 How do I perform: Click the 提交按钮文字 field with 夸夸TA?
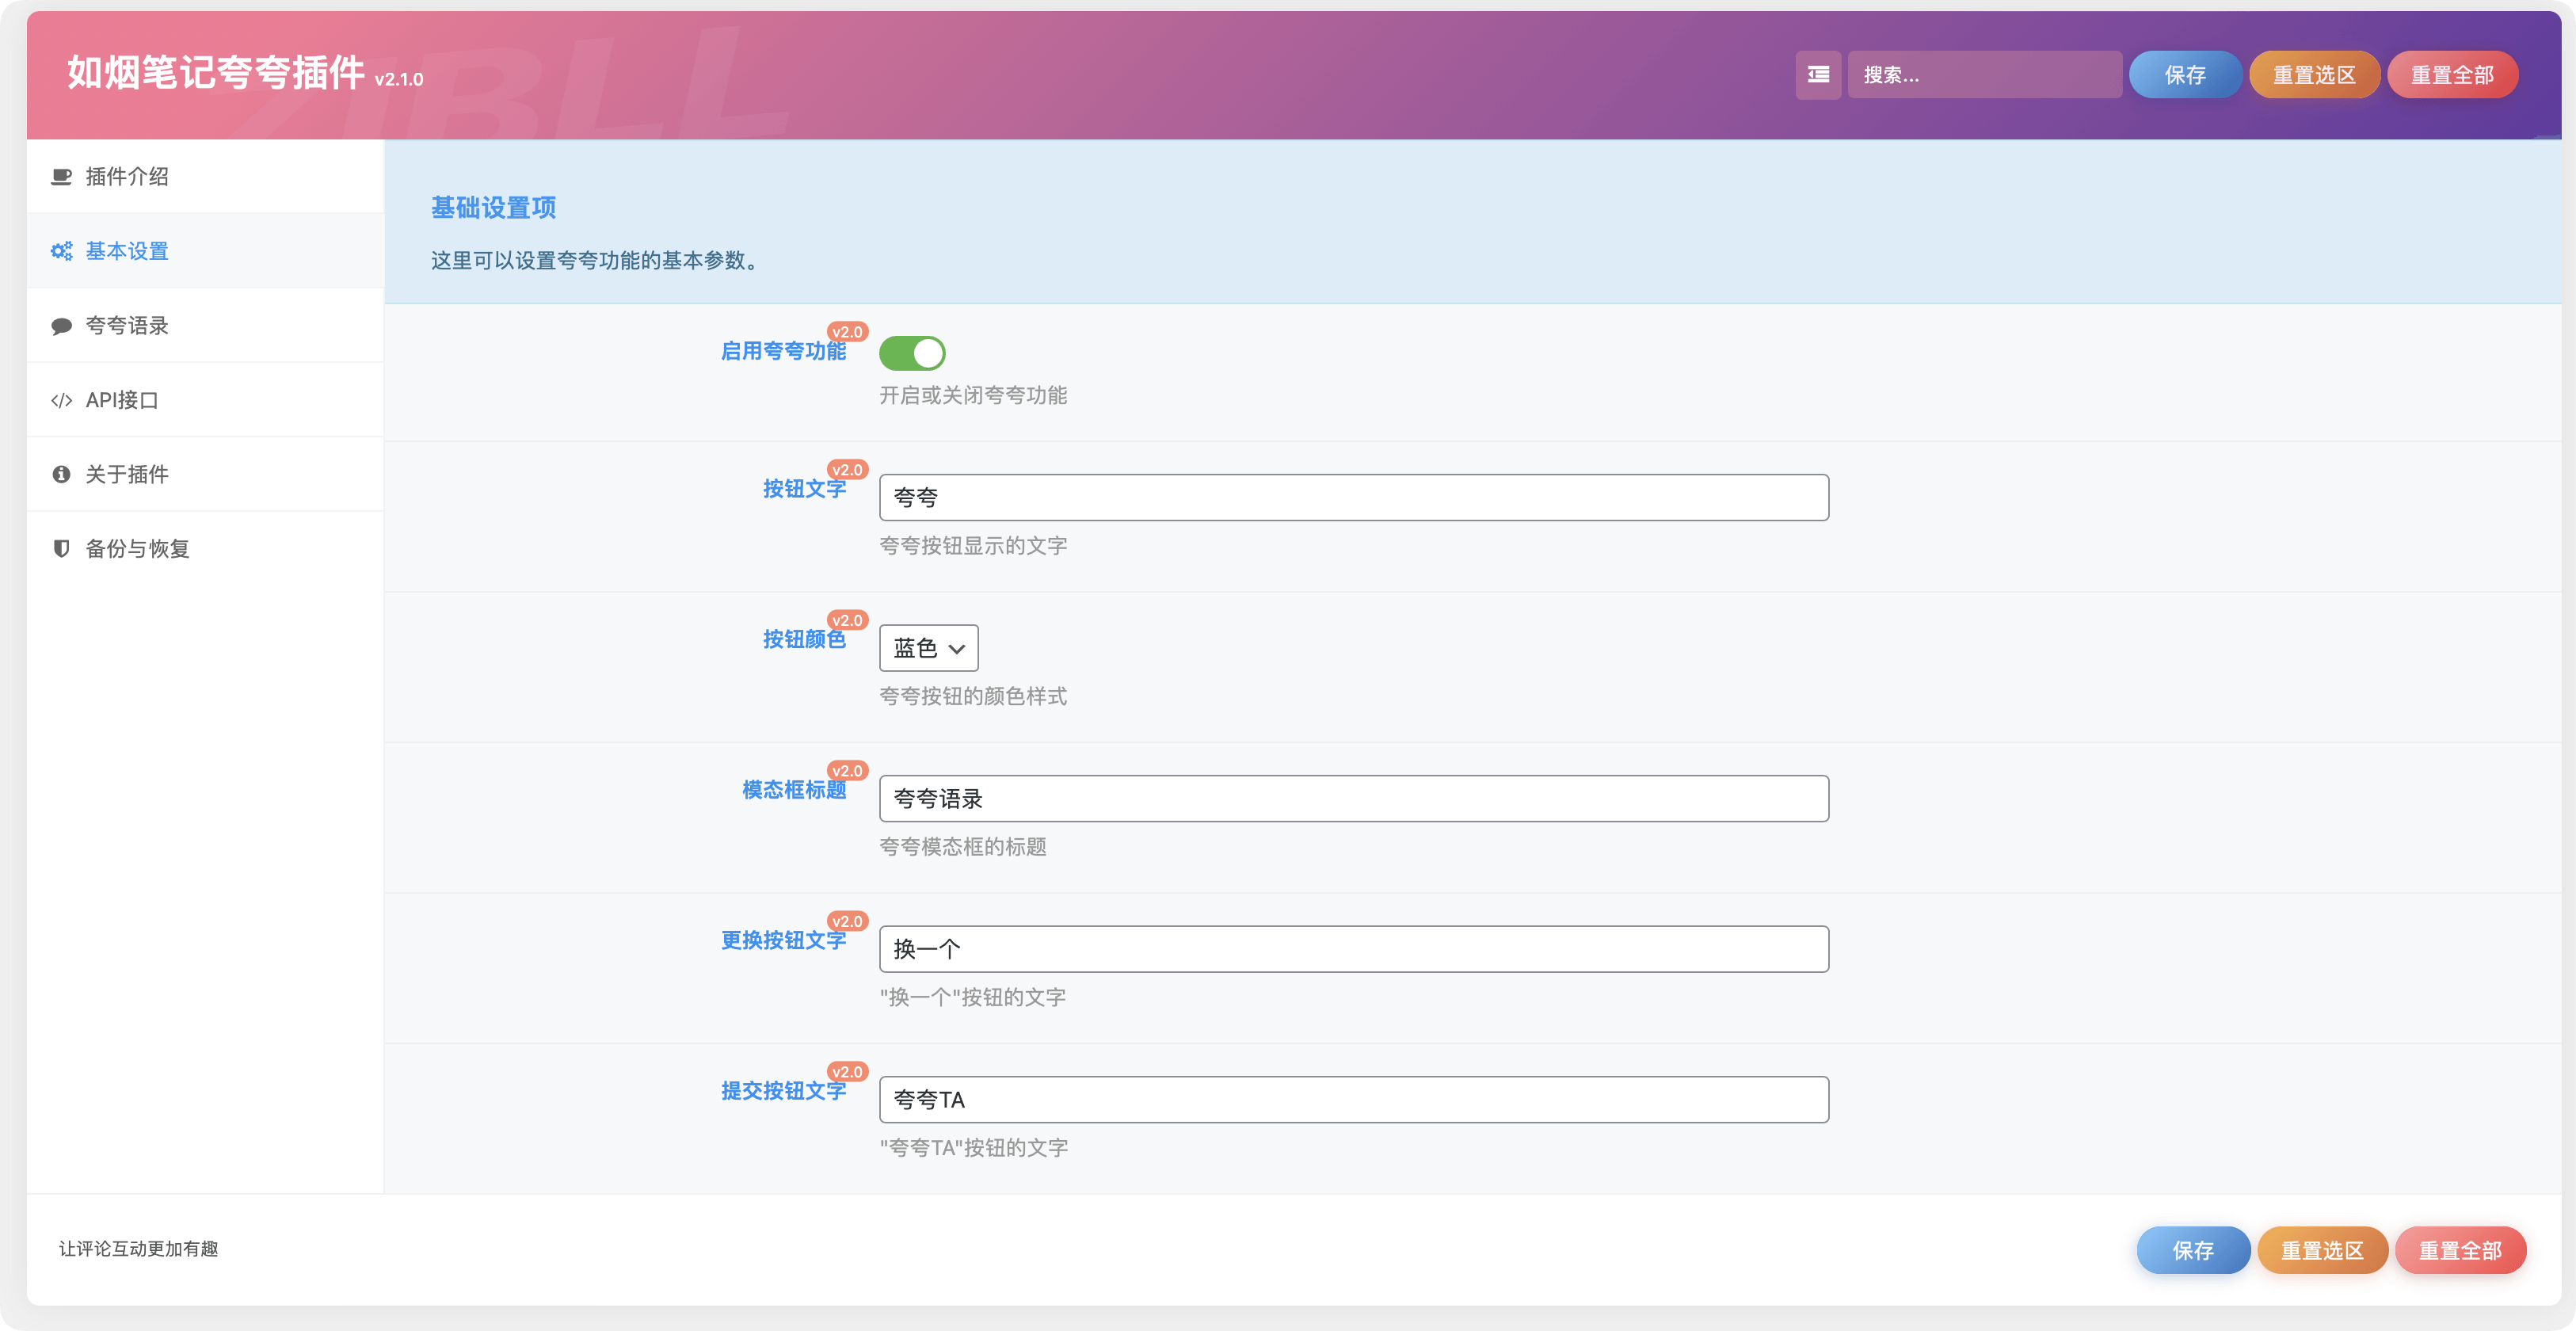tap(1353, 1100)
